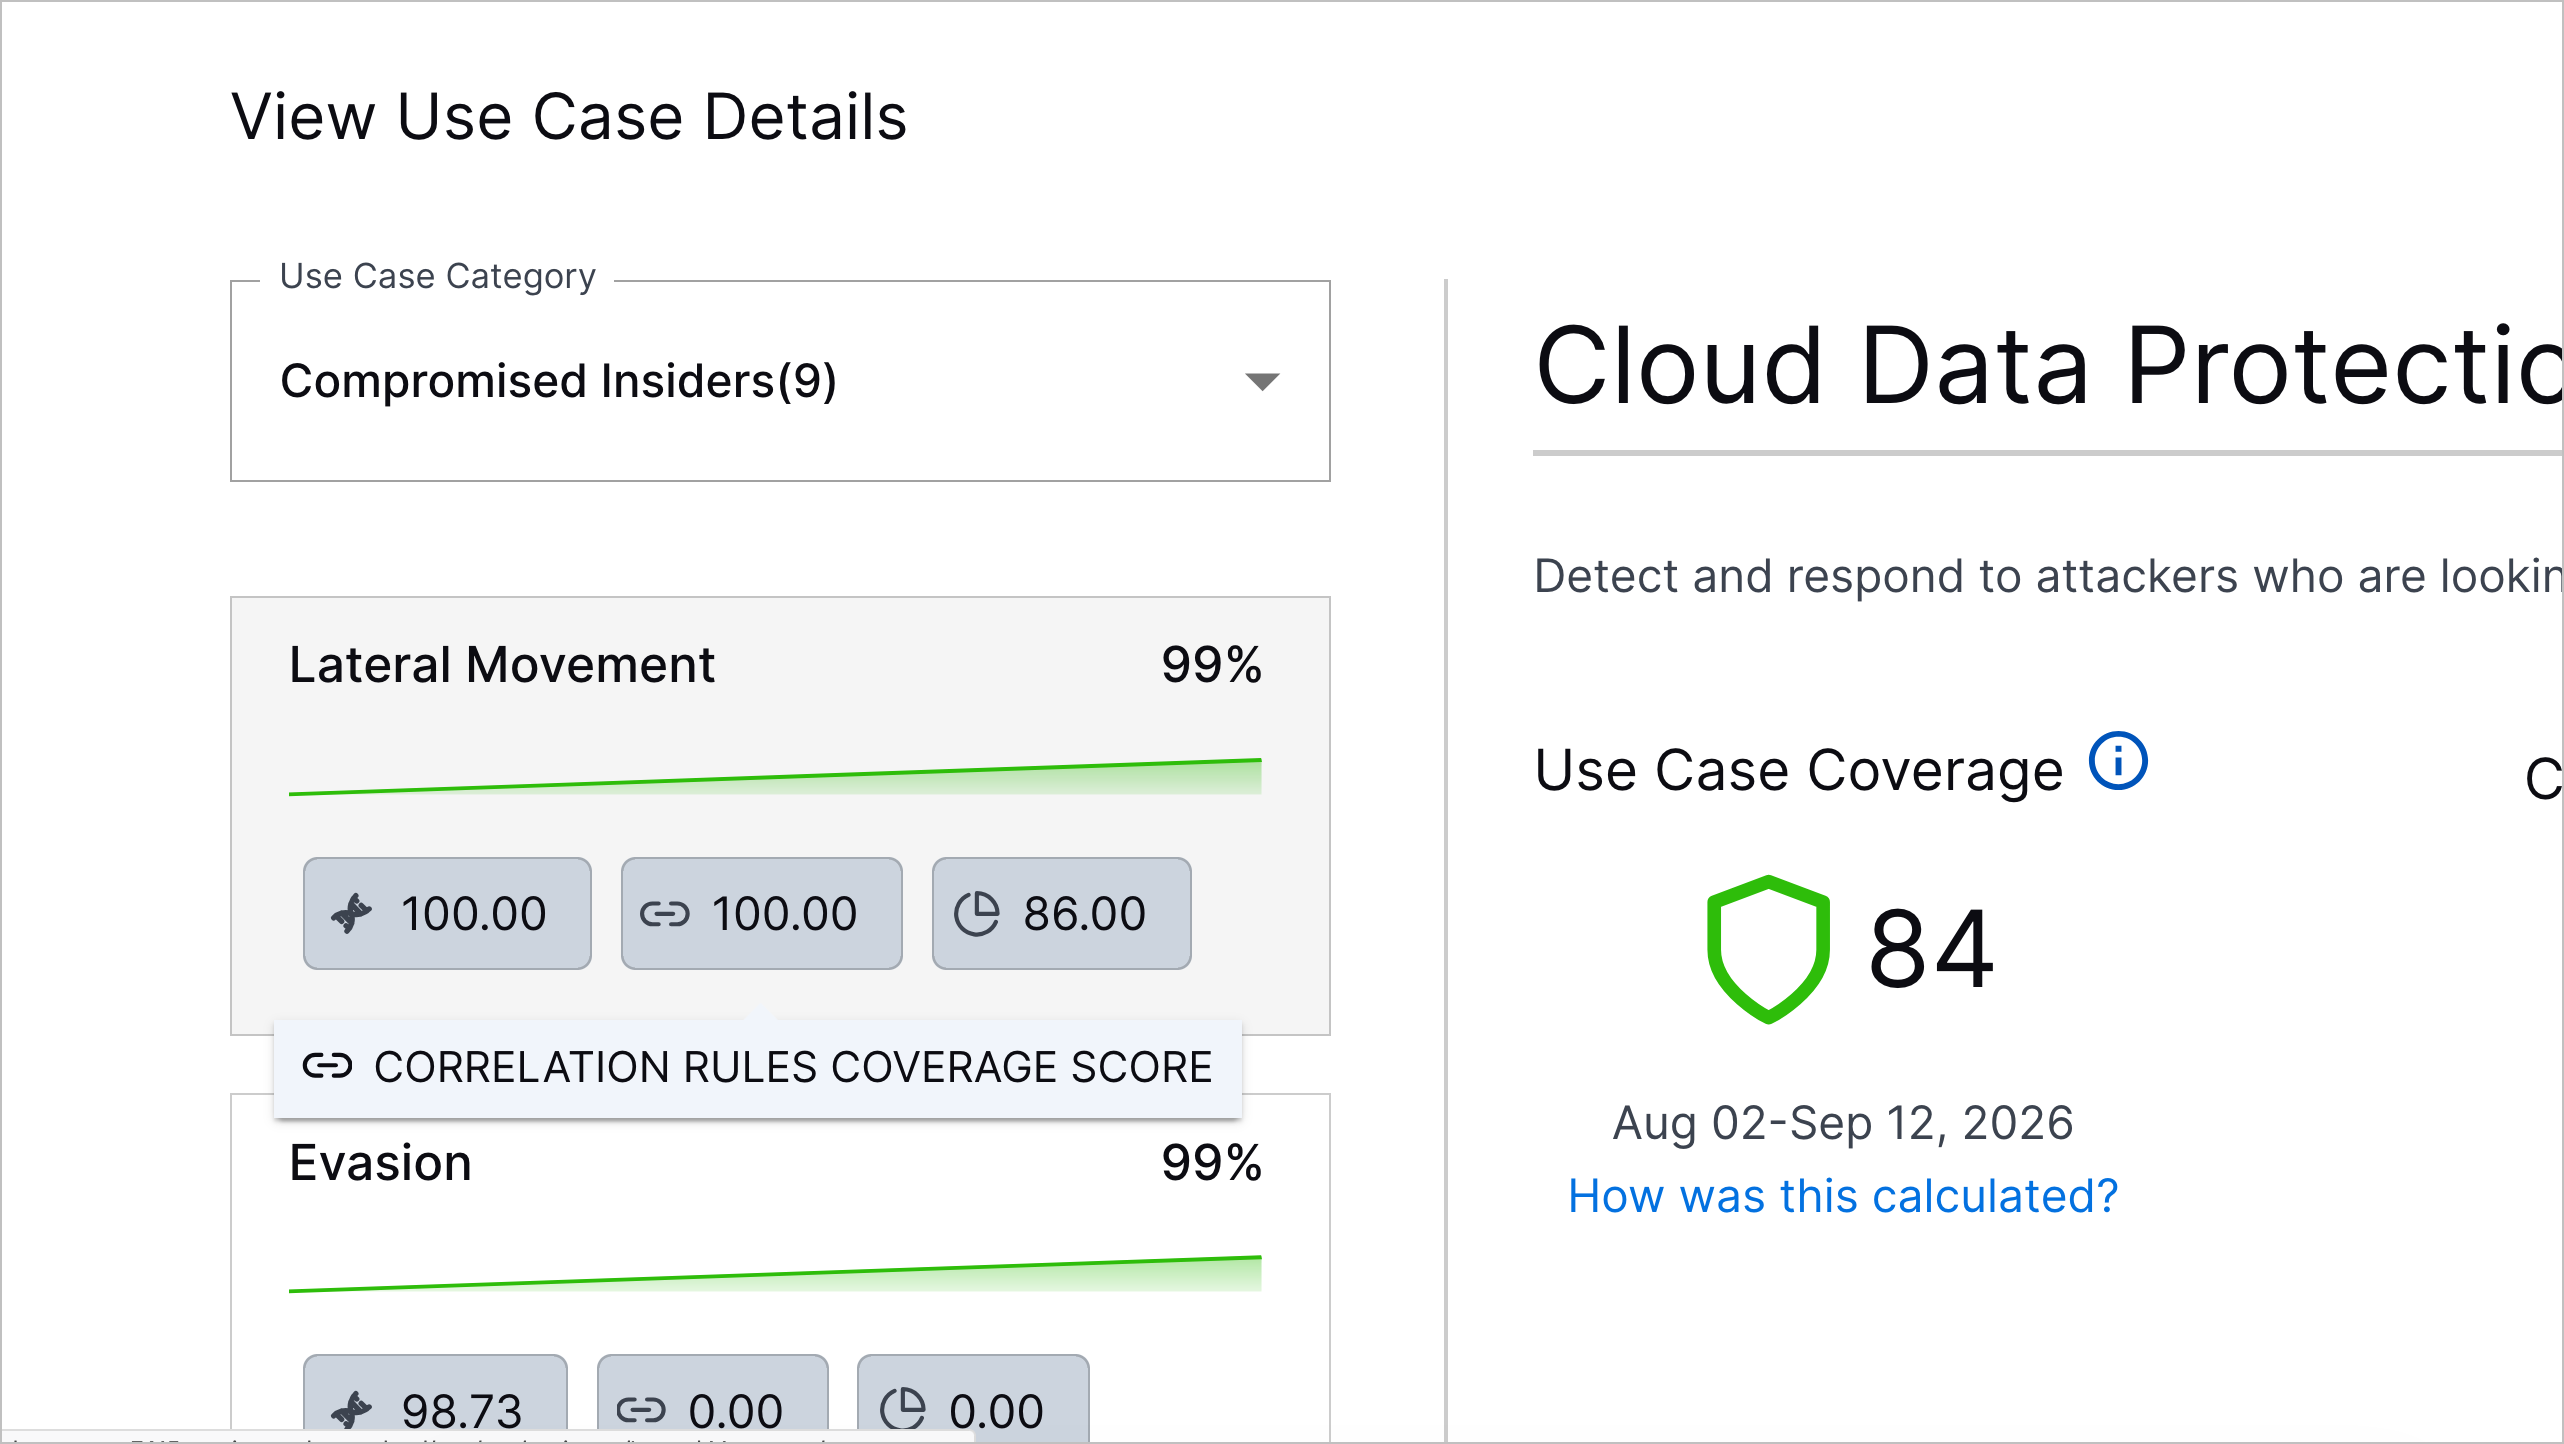The height and width of the screenshot is (1444, 2564).
Task: Click the dropdown arrow beside Compromised Insiders(9)
Action: click(x=1262, y=381)
